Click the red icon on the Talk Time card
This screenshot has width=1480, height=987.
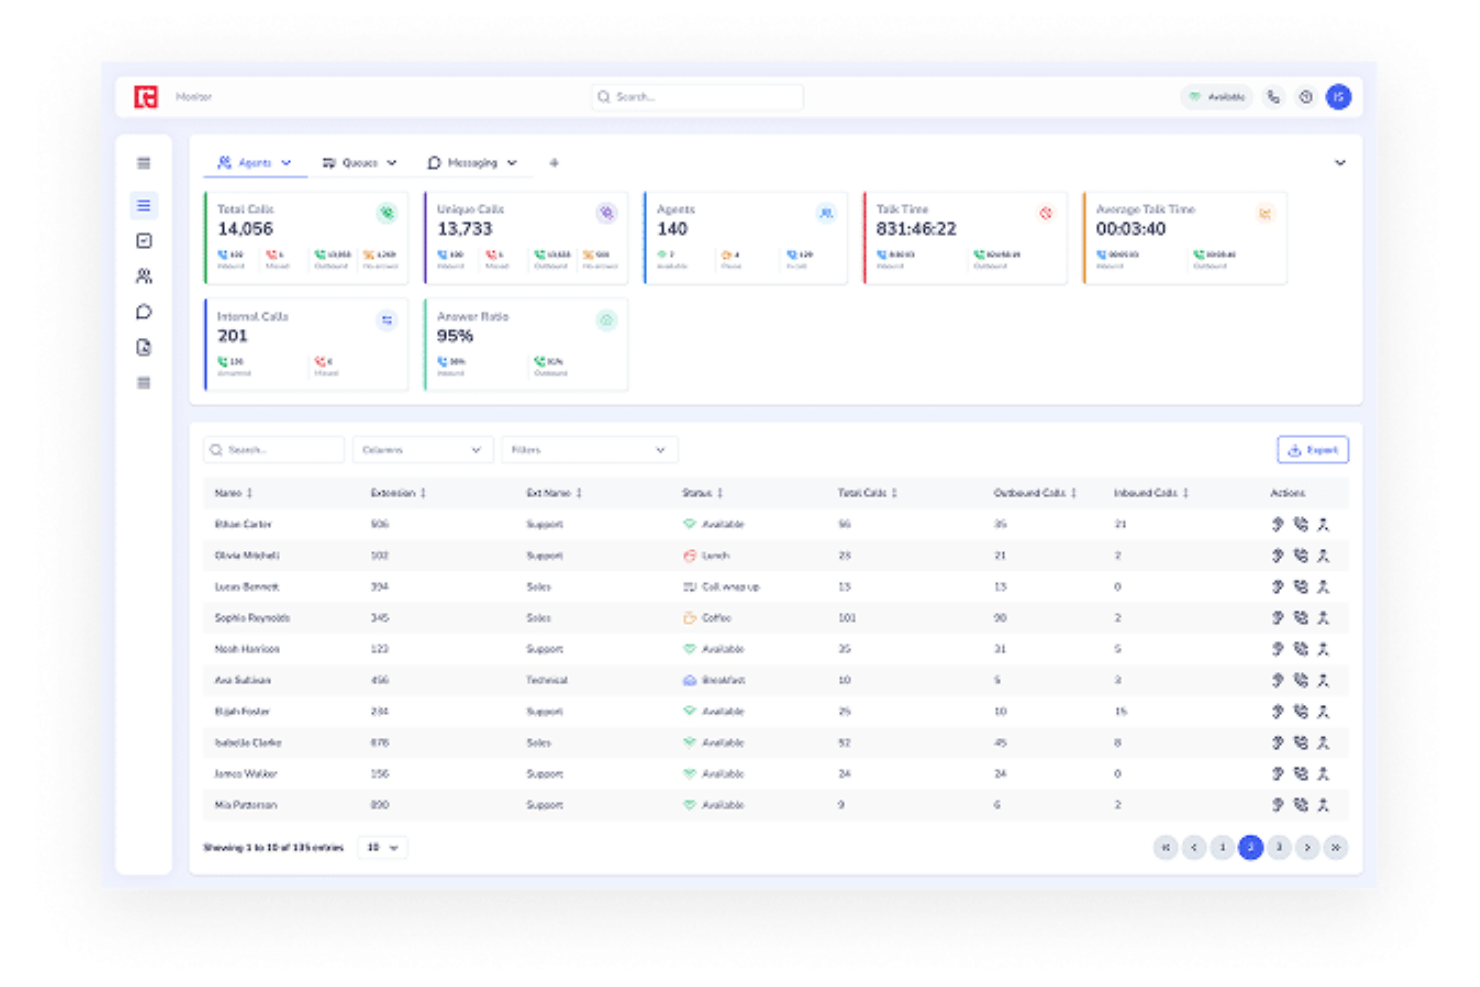click(1046, 213)
